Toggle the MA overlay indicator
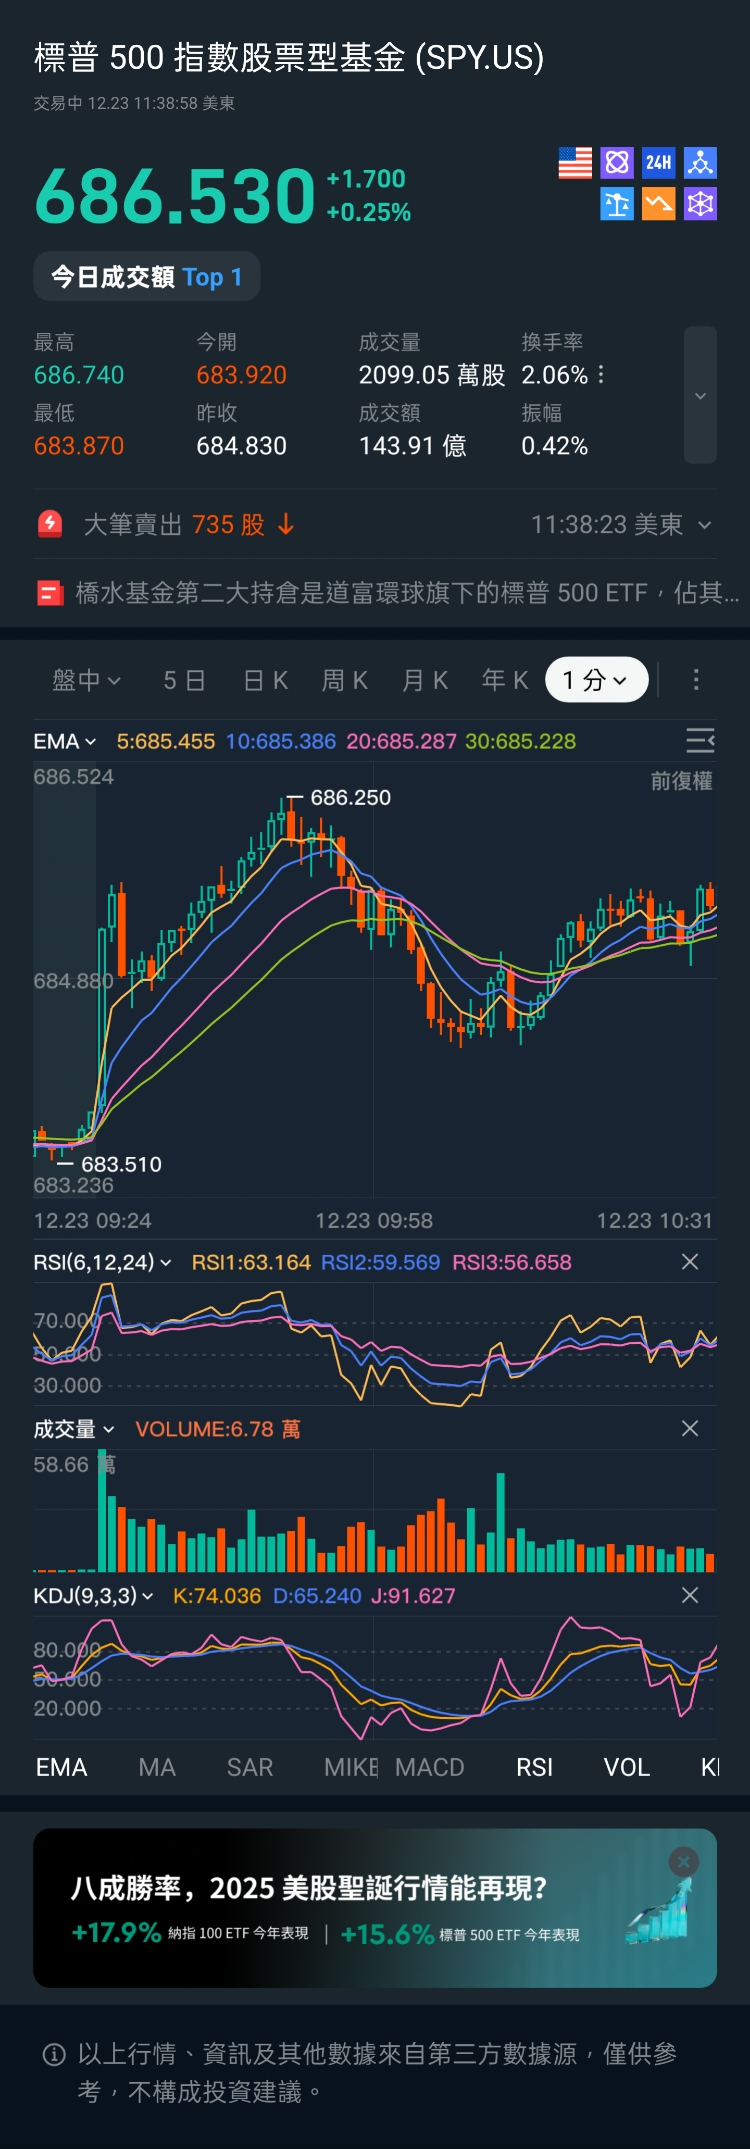Screen dimensions: 750x2149 (x=157, y=1767)
